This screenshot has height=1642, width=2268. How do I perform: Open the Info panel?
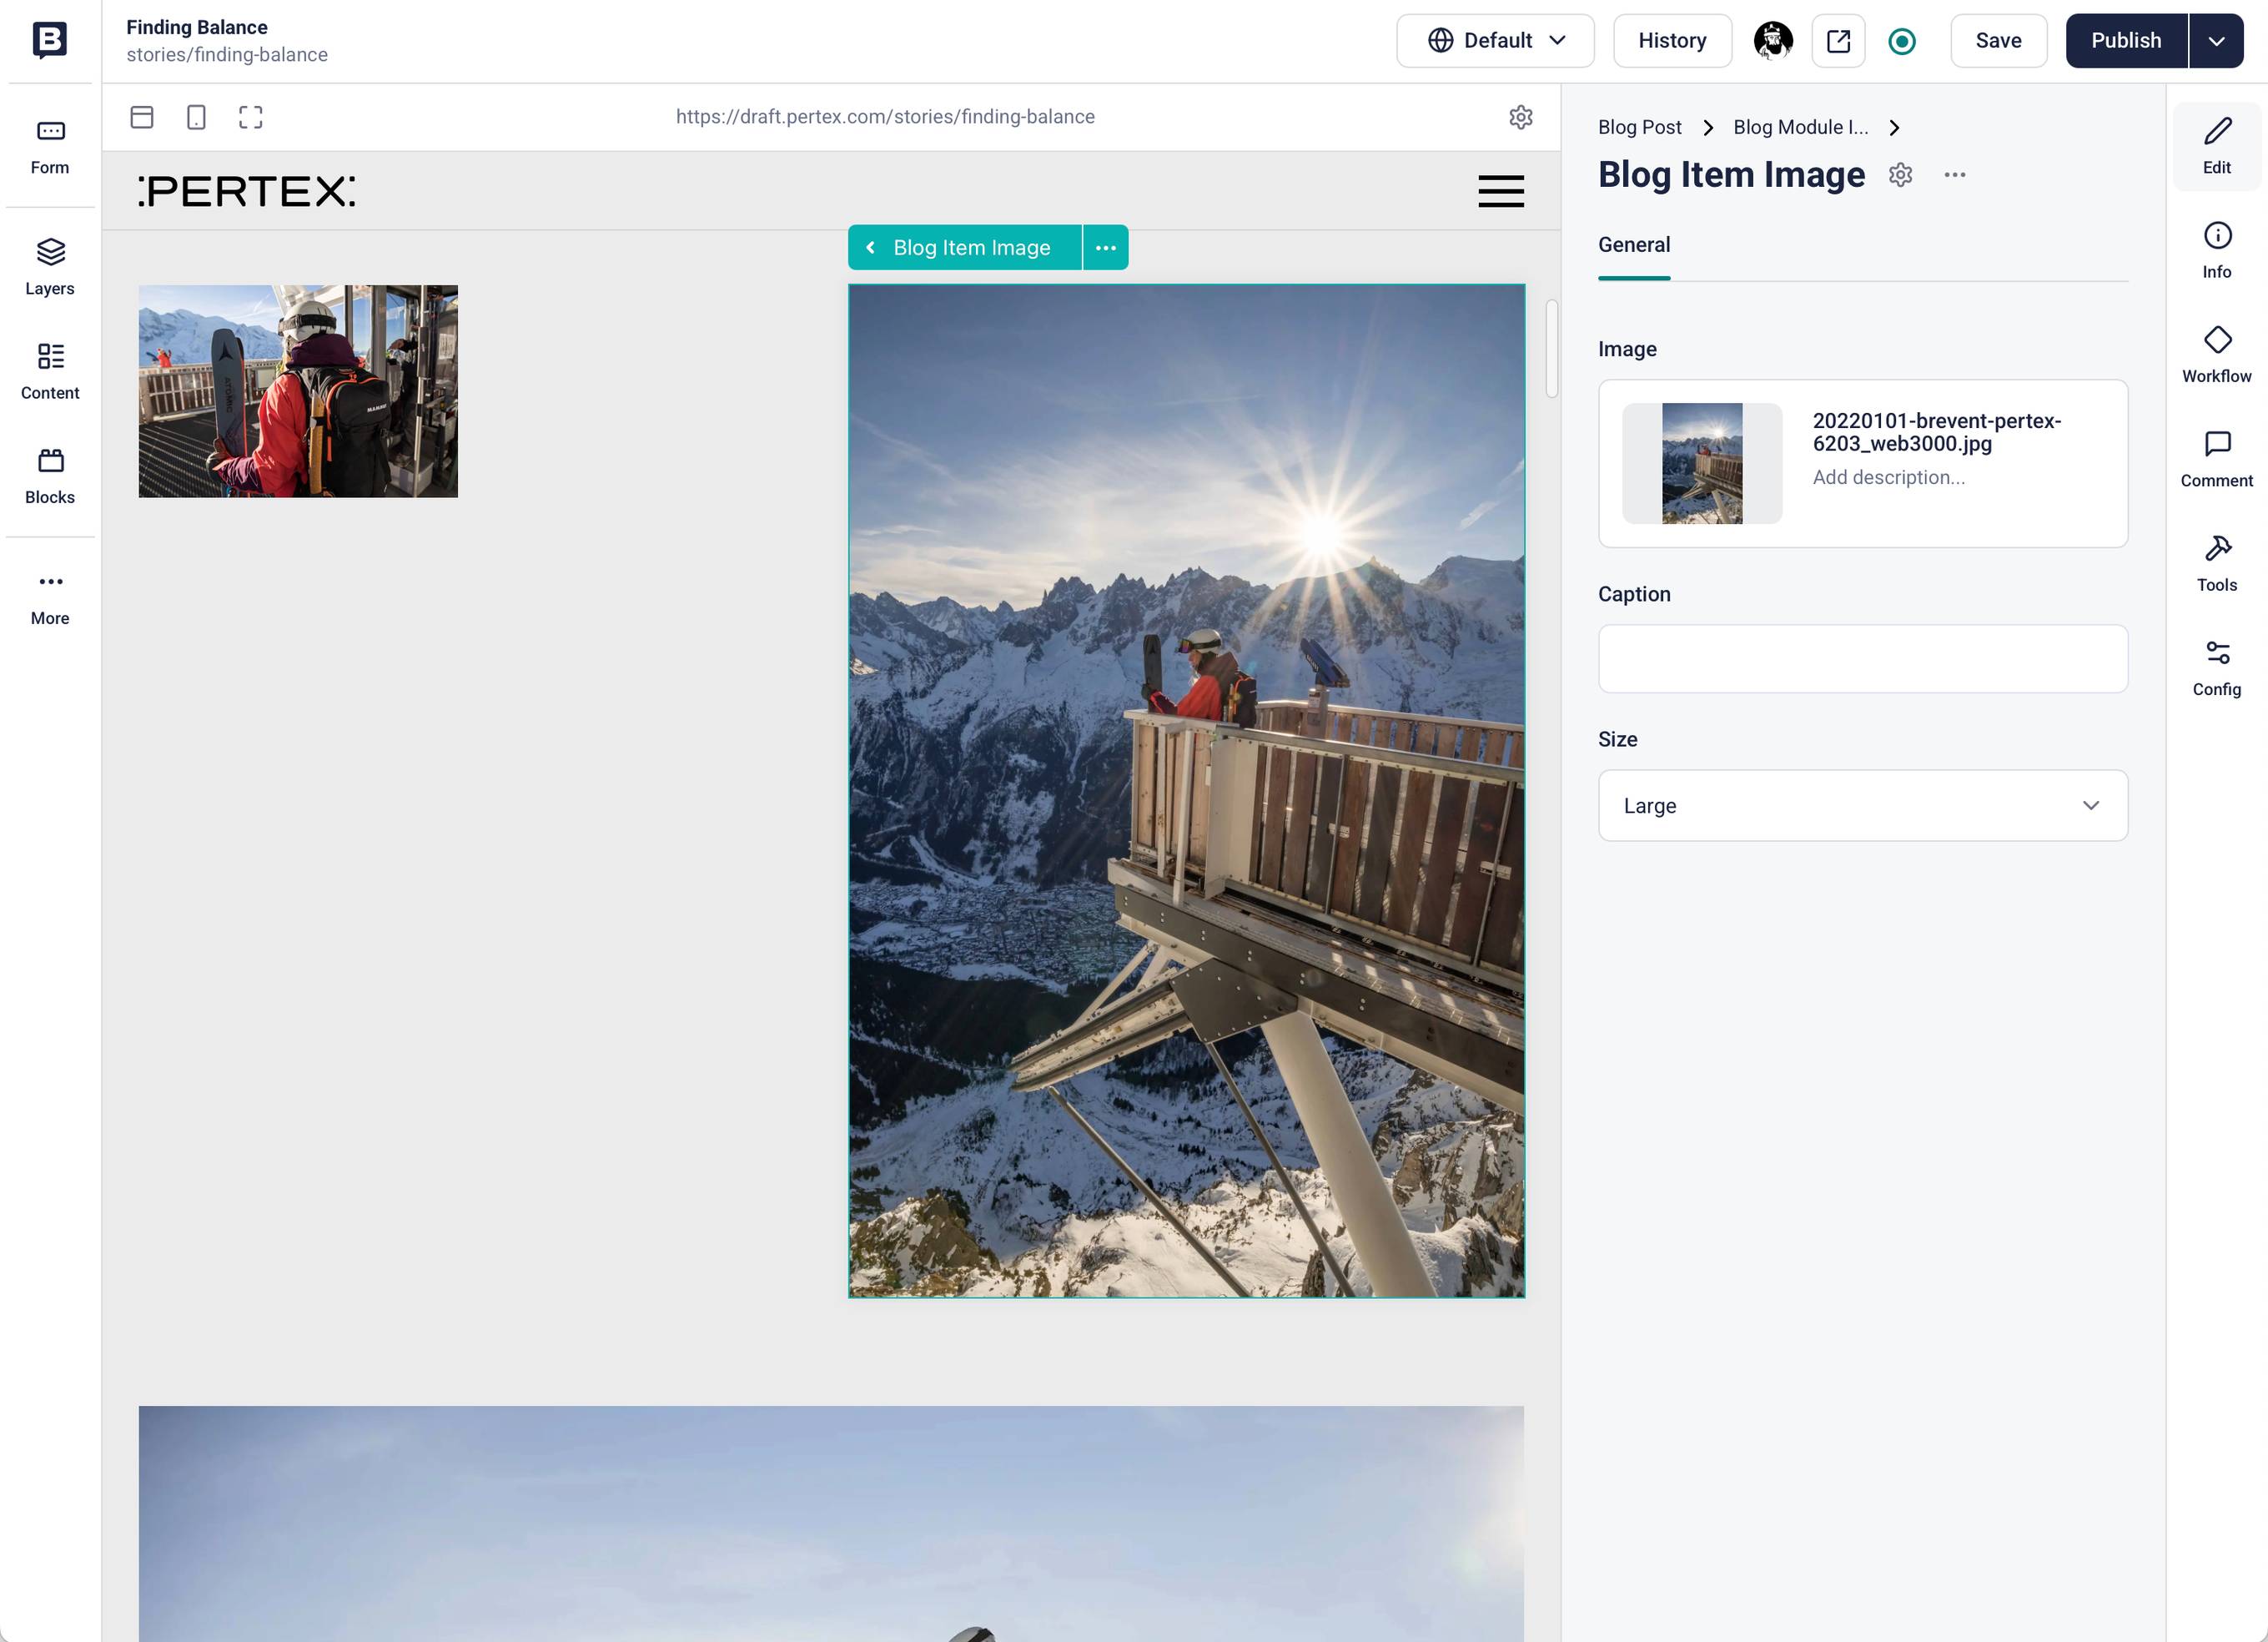coord(2216,250)
